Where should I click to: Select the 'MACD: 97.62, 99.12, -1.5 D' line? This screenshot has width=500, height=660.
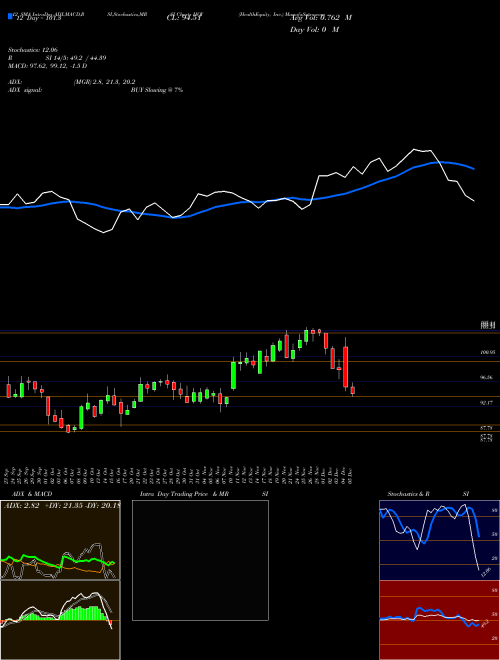click(x=48, y=66)
